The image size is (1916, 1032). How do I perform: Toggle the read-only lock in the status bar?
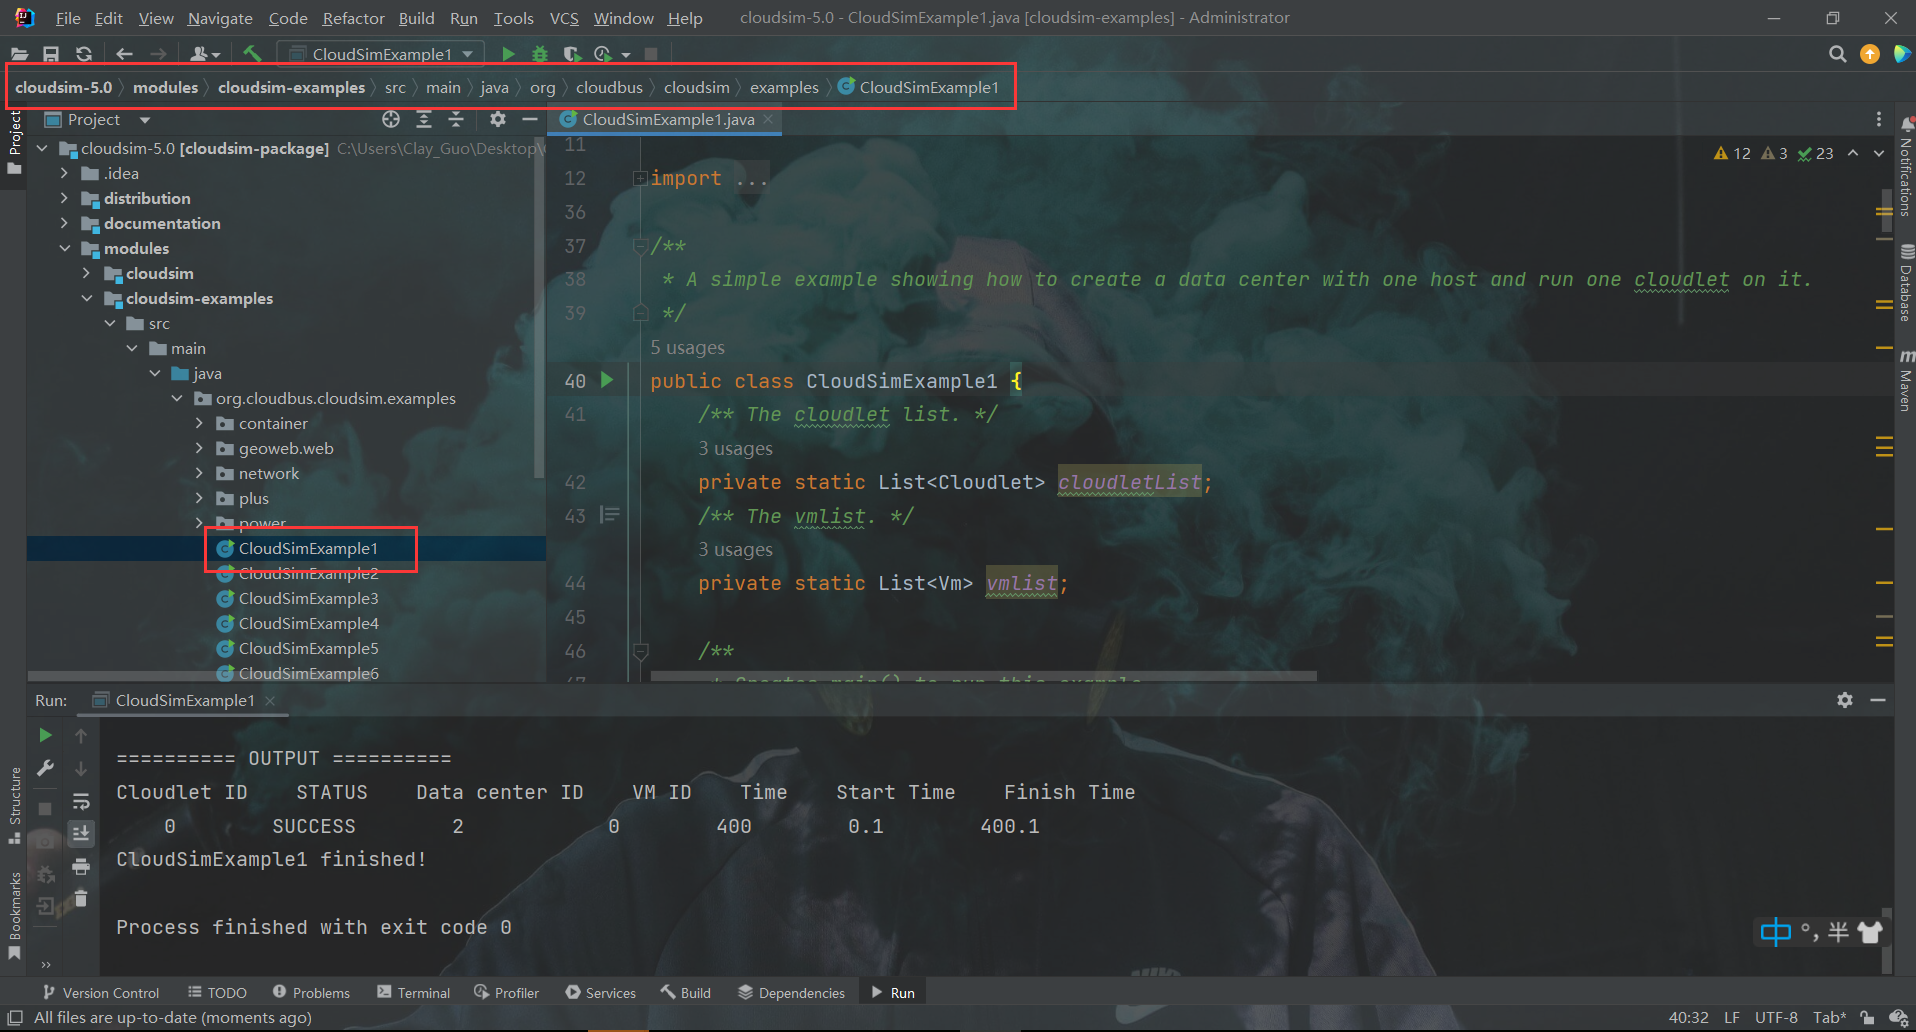point(1866,1017)
